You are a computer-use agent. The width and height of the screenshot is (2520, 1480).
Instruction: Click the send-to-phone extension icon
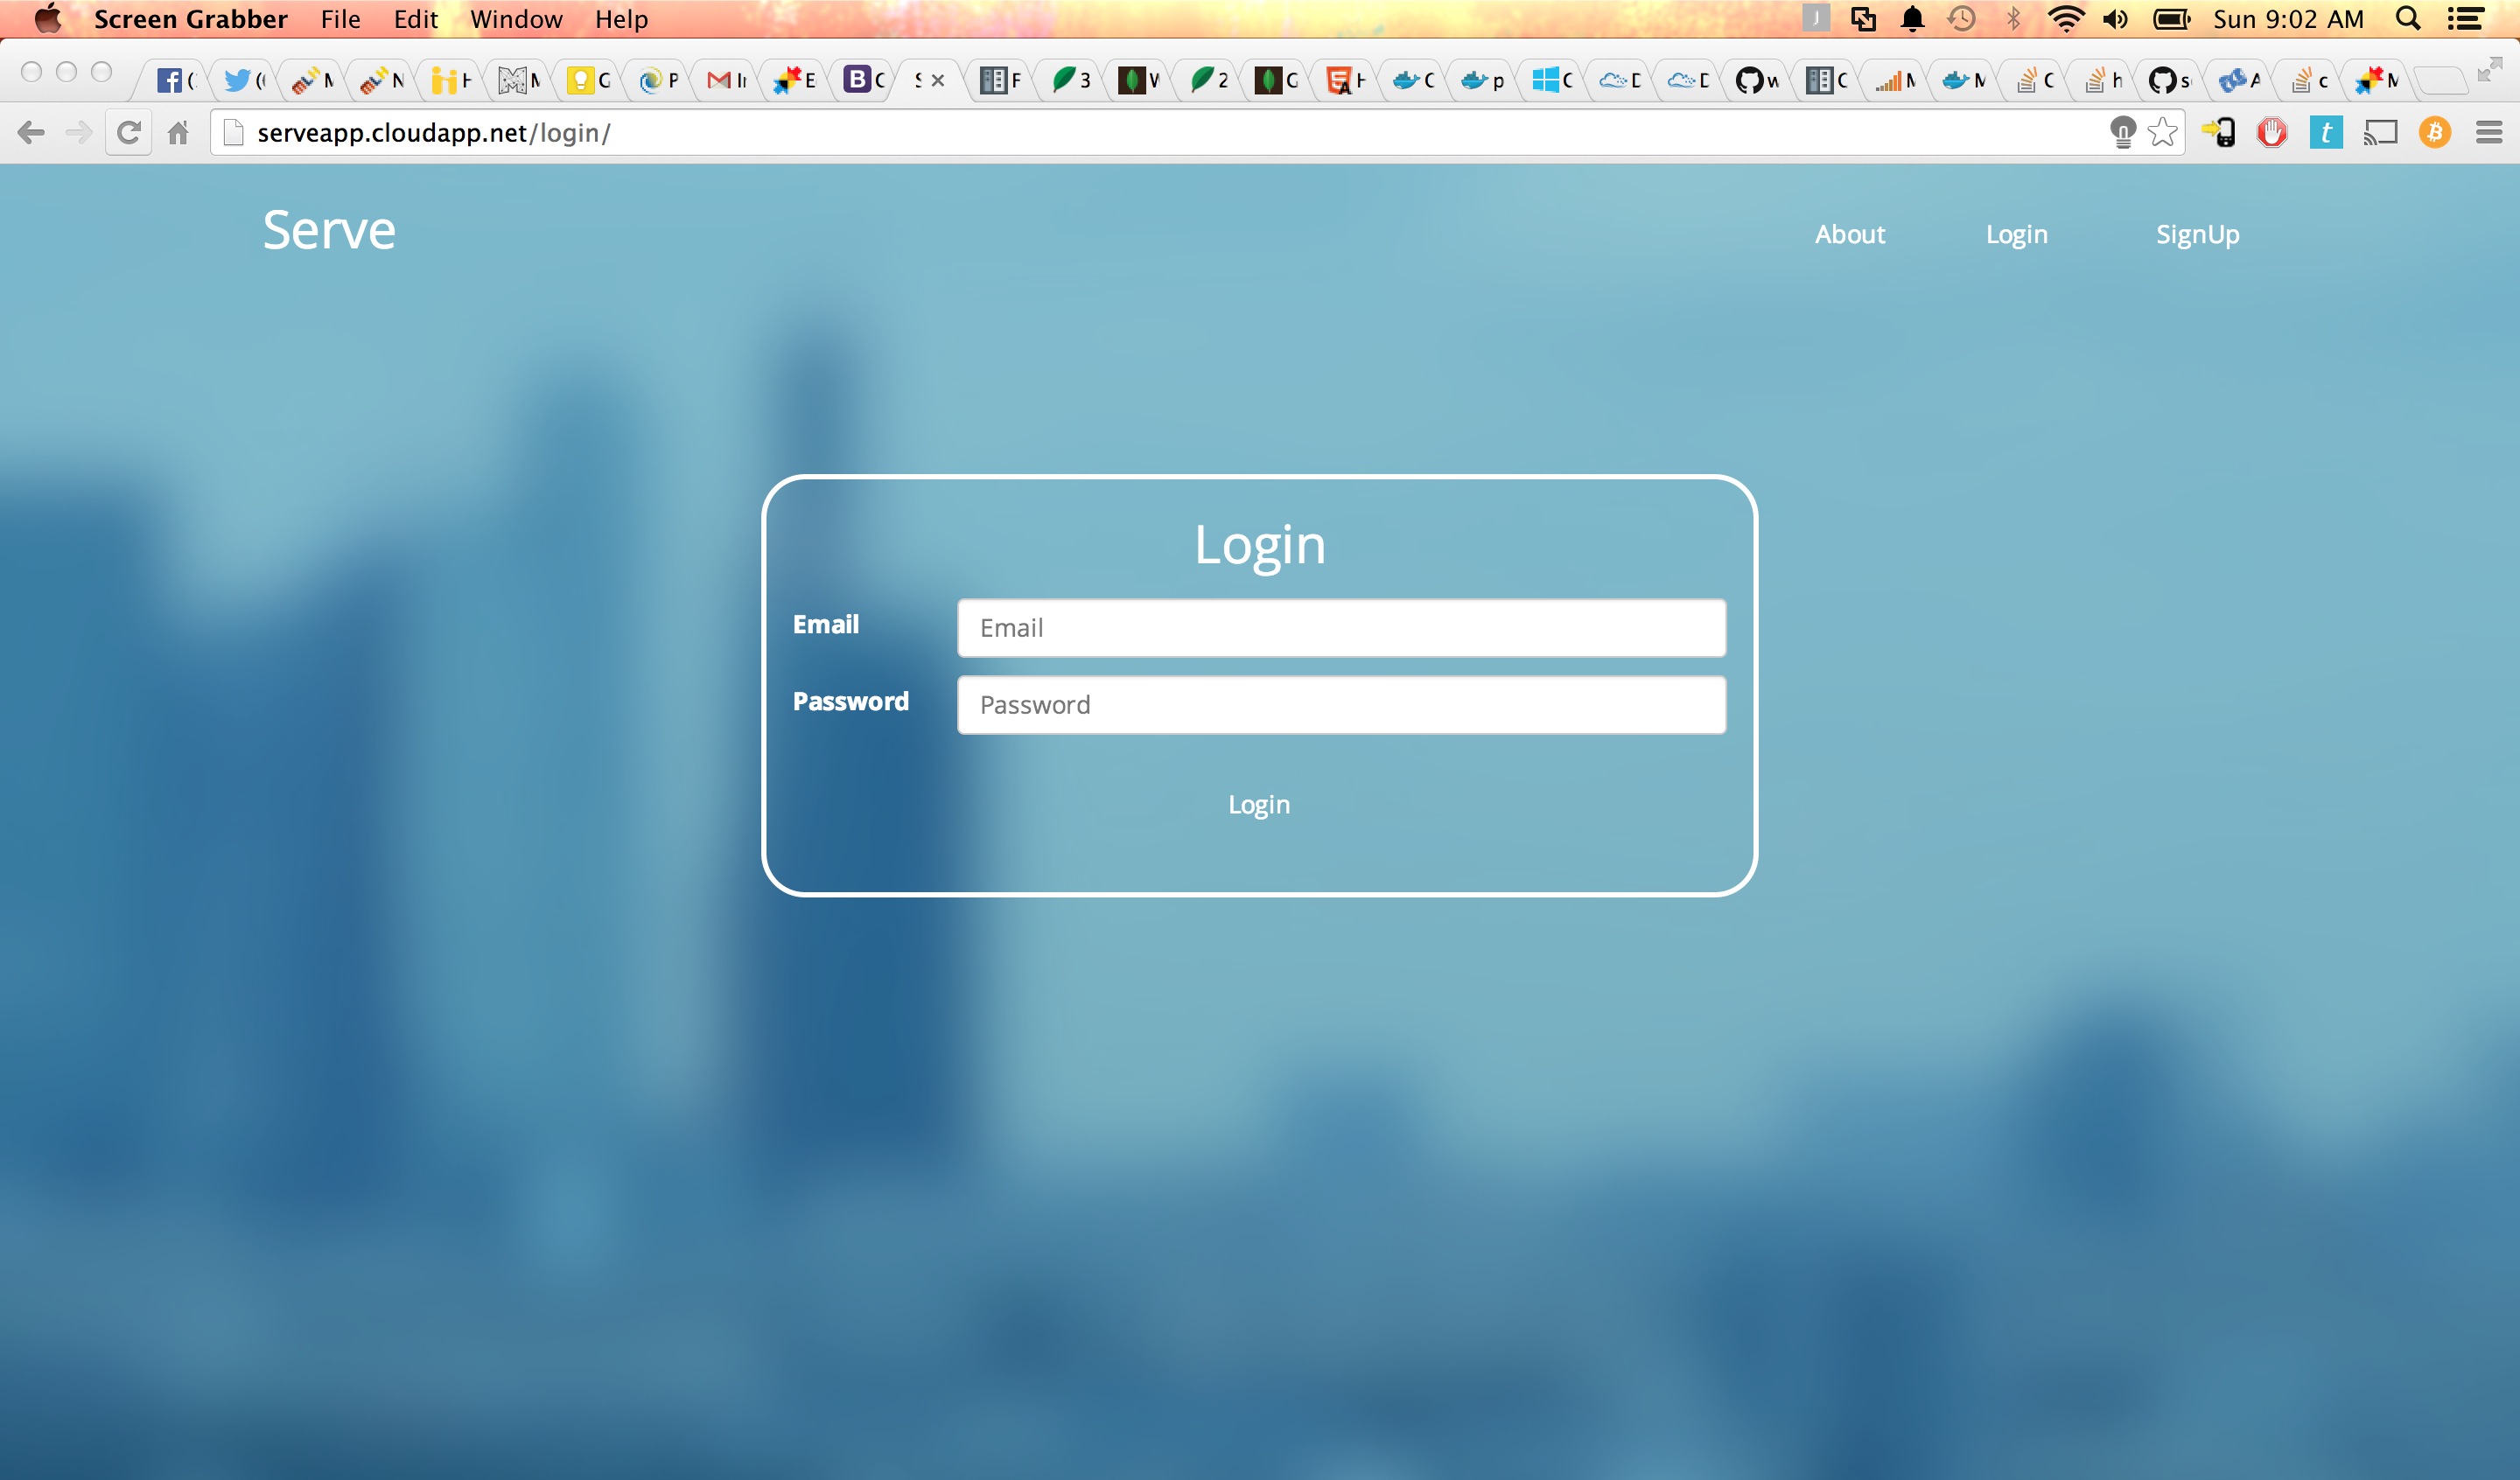(x=2218, y=132)
